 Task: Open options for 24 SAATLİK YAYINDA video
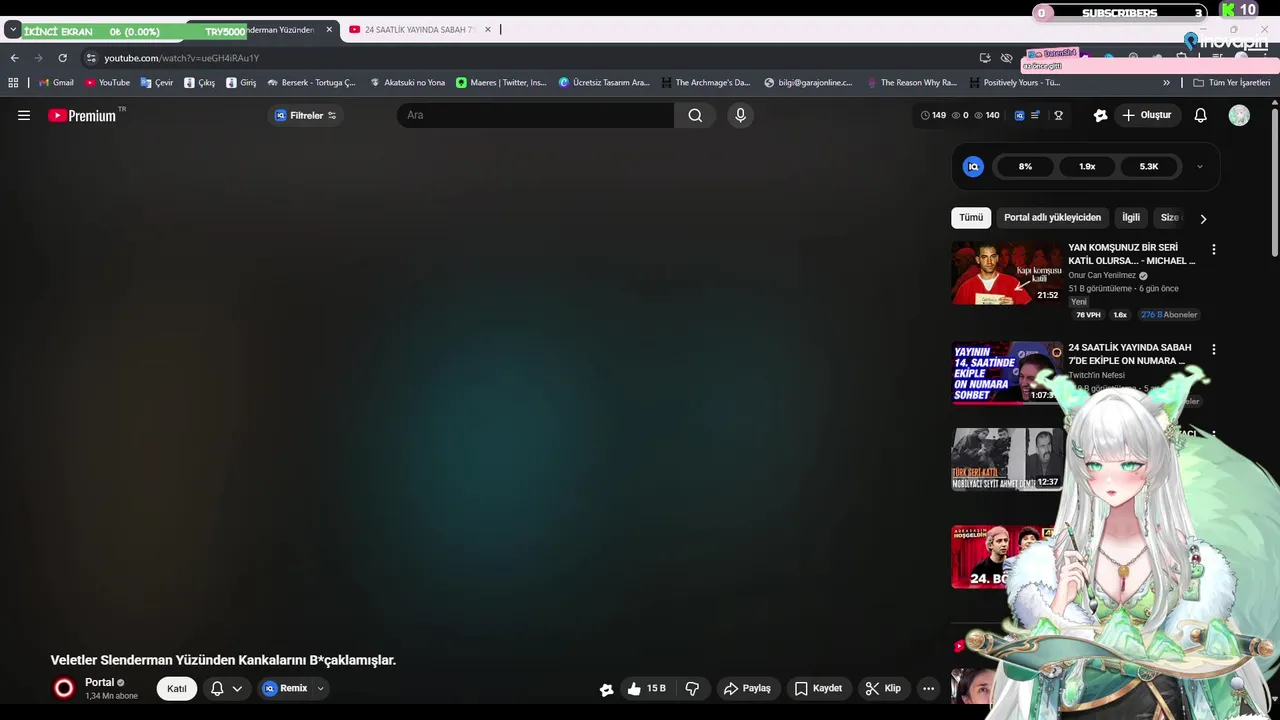pyautogui.click(x=1214, y=350)
